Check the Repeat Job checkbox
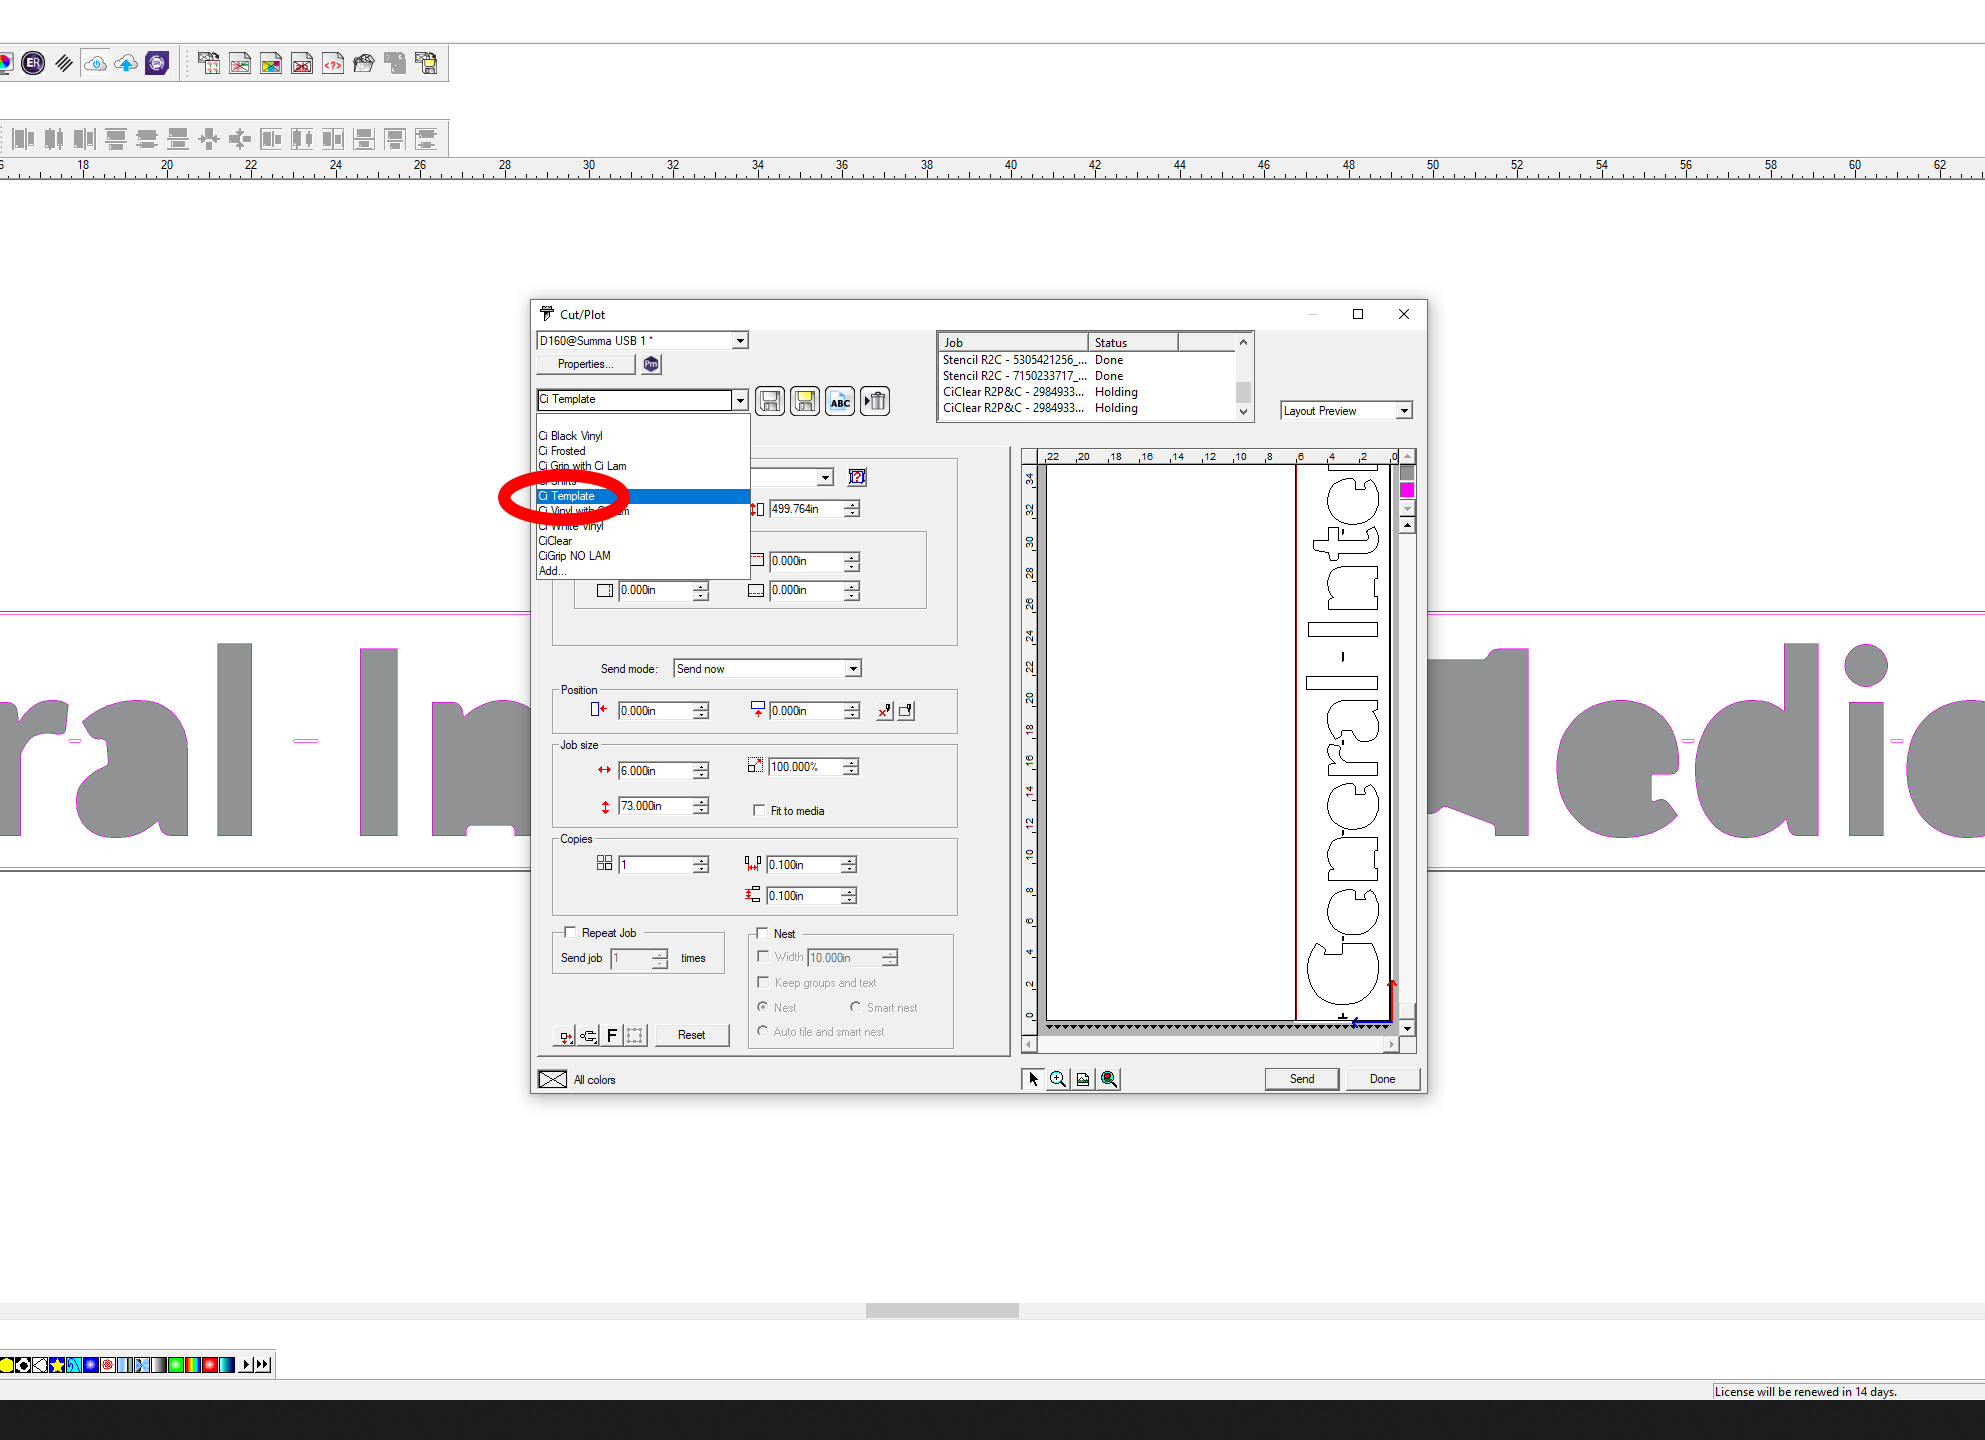 pyautogui.click(x=570, y=932)
